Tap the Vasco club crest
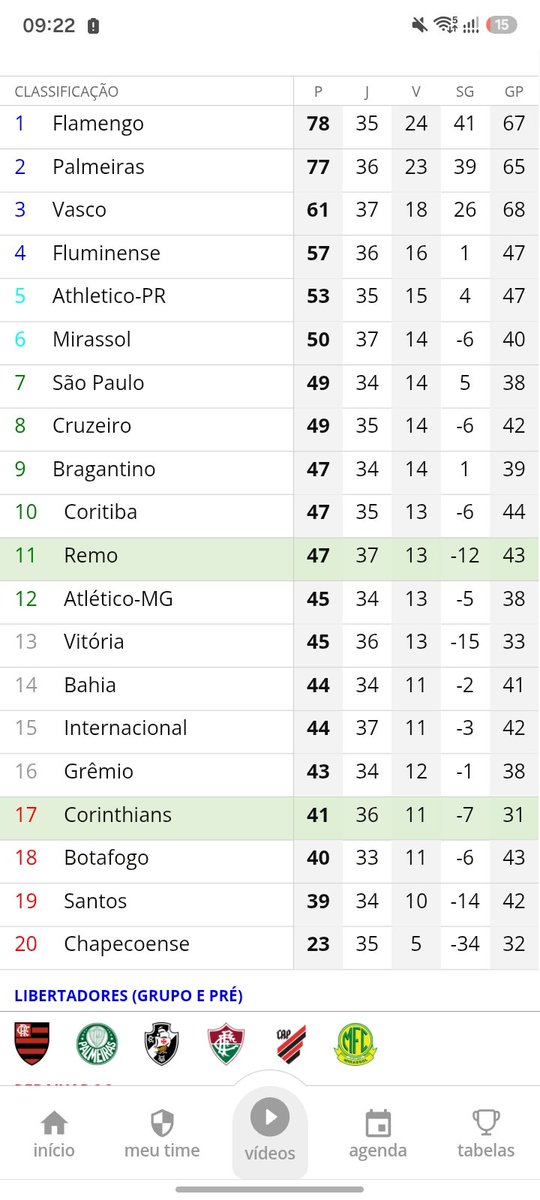The height and width of the screenshot is (1200, 540). point(161,1043)
